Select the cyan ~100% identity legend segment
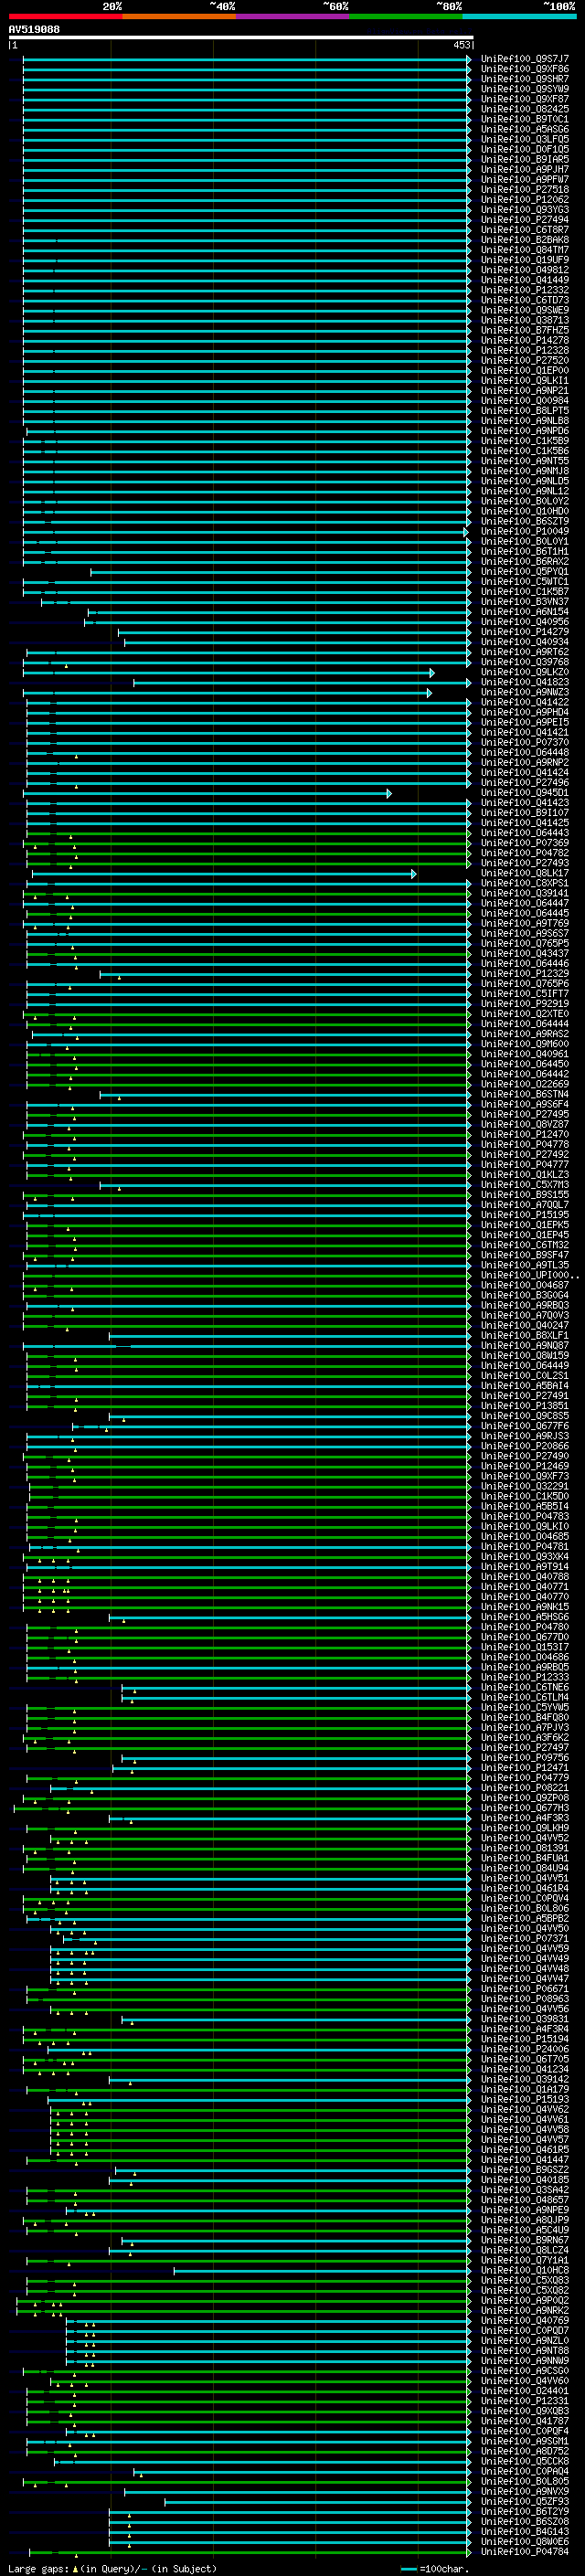This screenshot has width=585, height=2576. (519, 16)
